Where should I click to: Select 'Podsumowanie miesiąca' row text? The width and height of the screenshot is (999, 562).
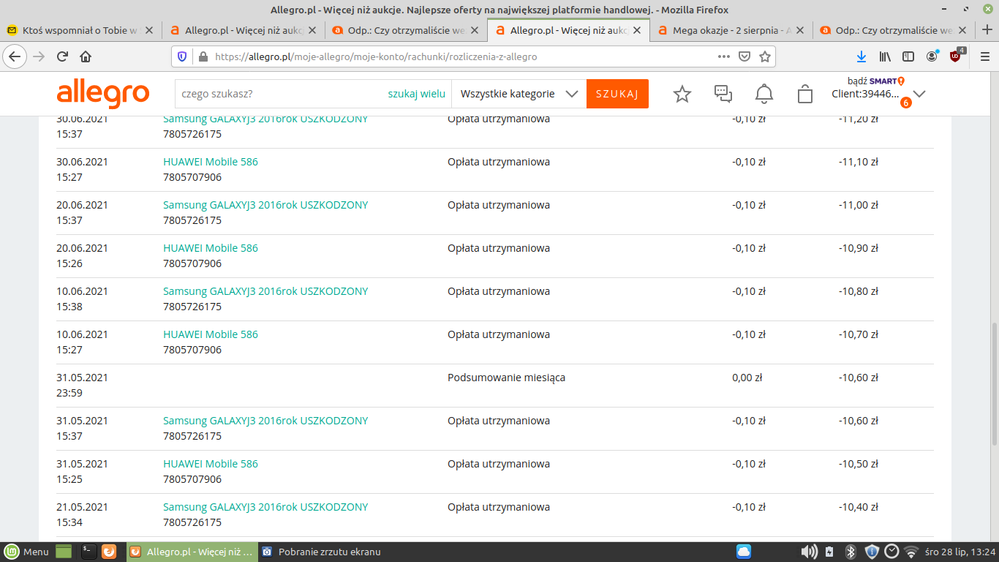tap(506, 378)
